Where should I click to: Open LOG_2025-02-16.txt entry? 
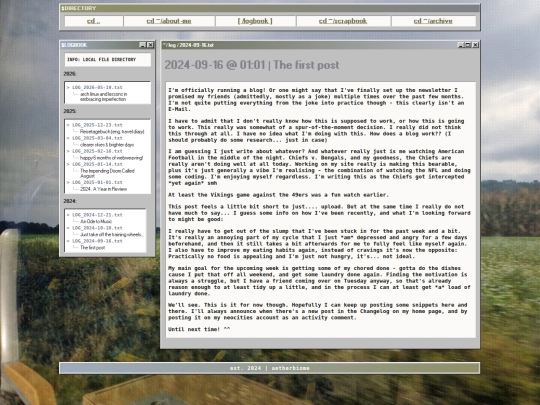(x=97, y=151)
